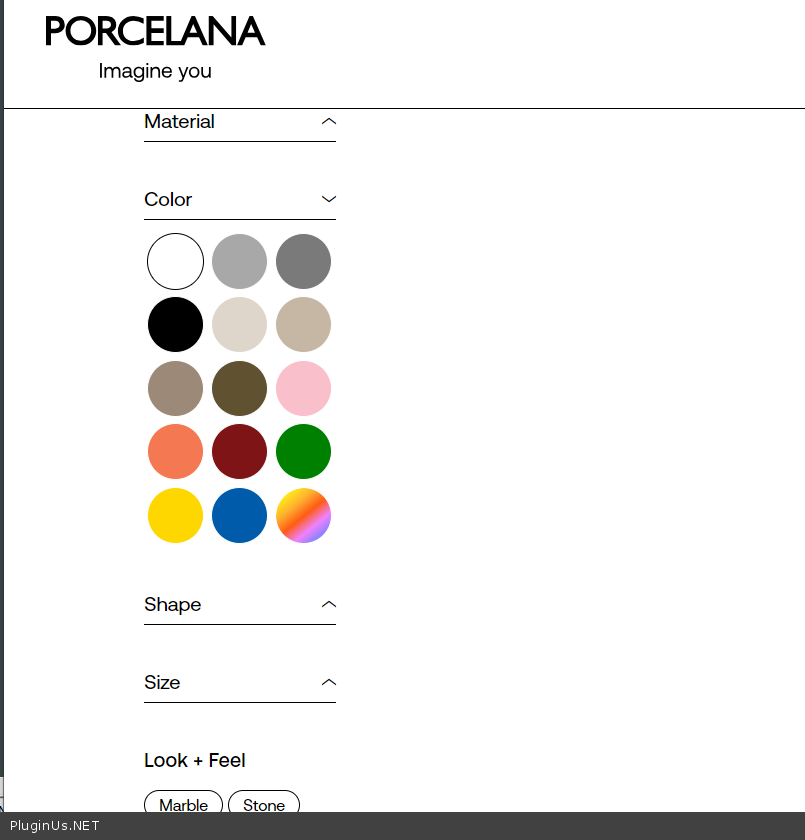Choose the coral orange color swatch

(175, 452)
